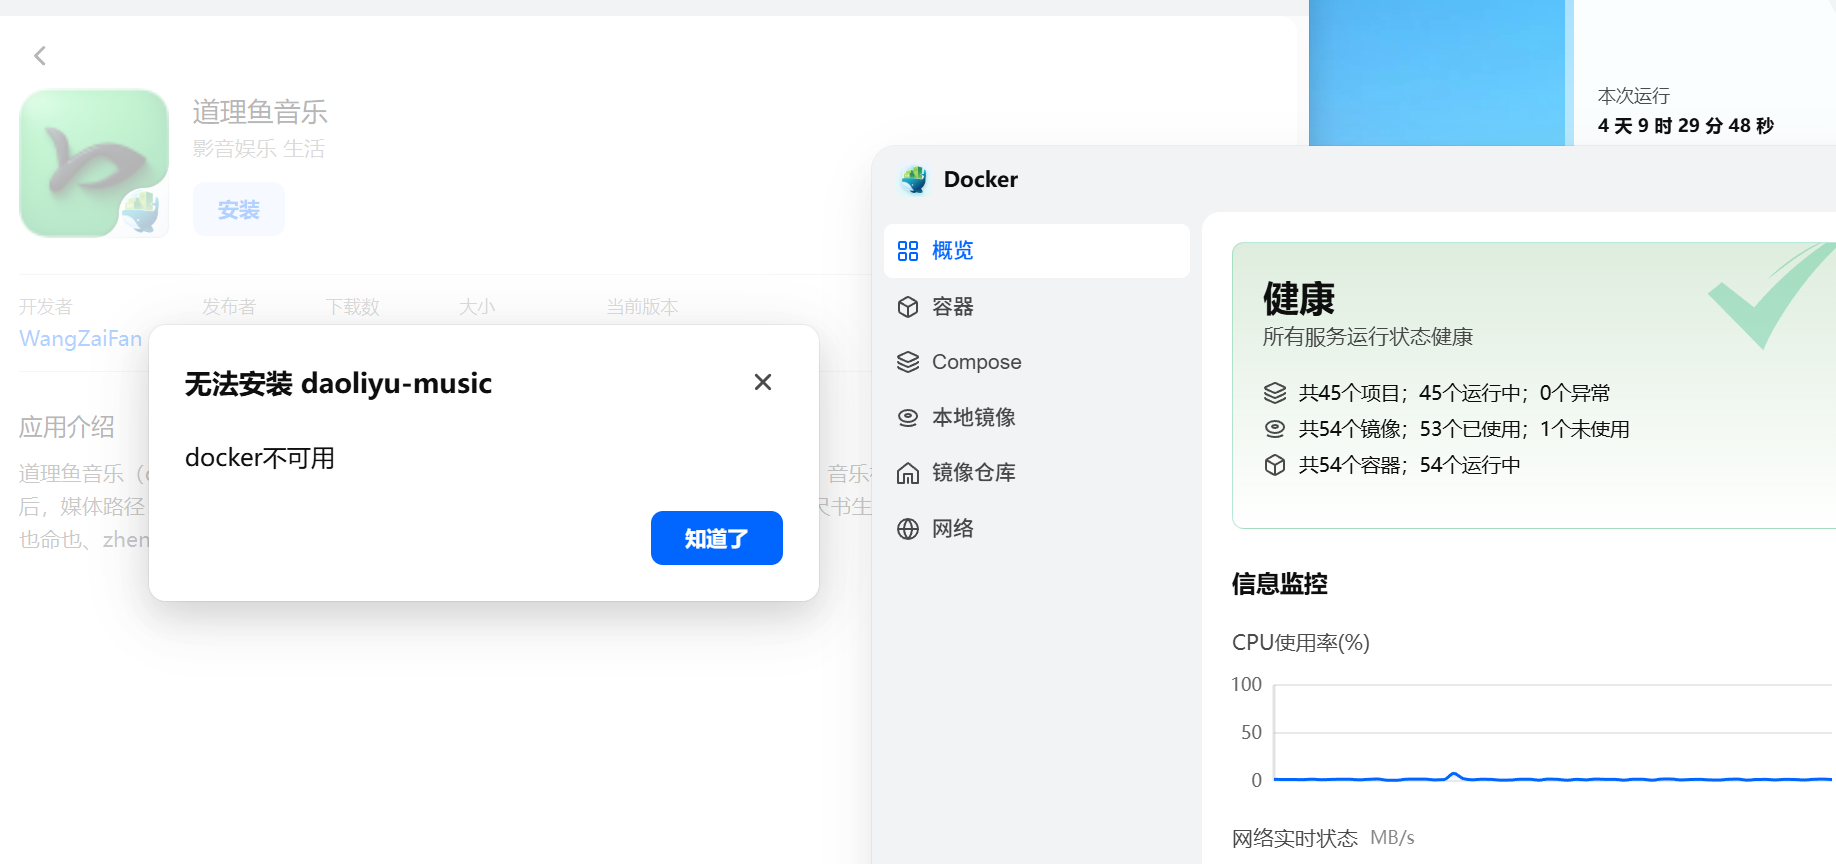Click the 健康 health heading
1836x864 pixels.
point(1299,298)
